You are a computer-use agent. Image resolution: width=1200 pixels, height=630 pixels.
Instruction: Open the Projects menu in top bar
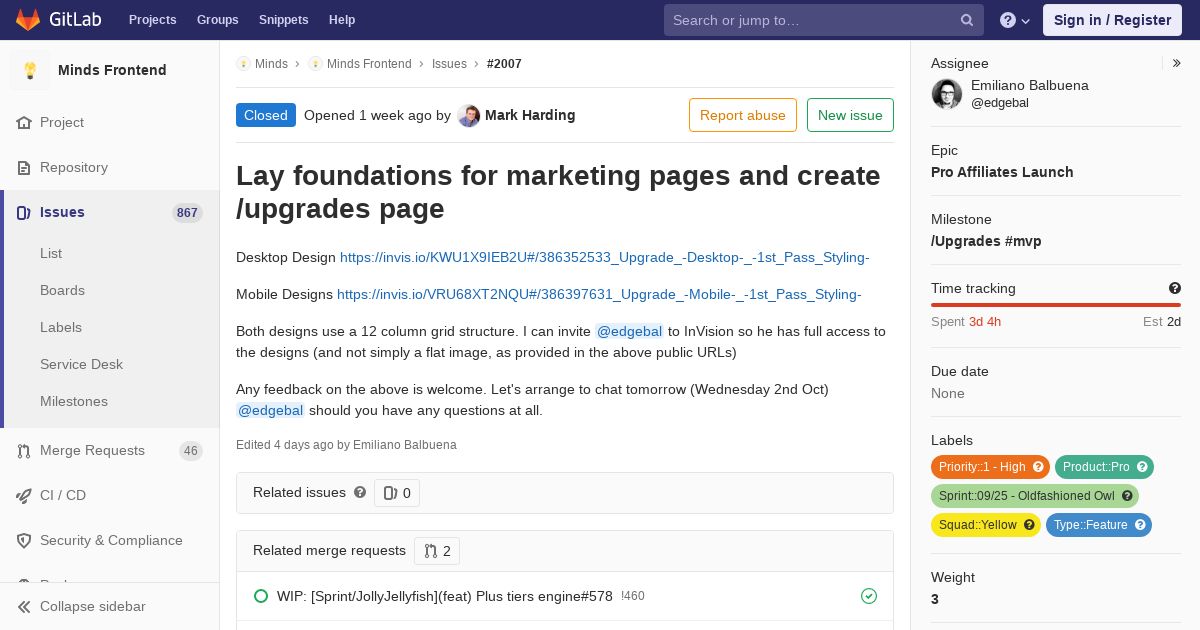tap(152, 20)
